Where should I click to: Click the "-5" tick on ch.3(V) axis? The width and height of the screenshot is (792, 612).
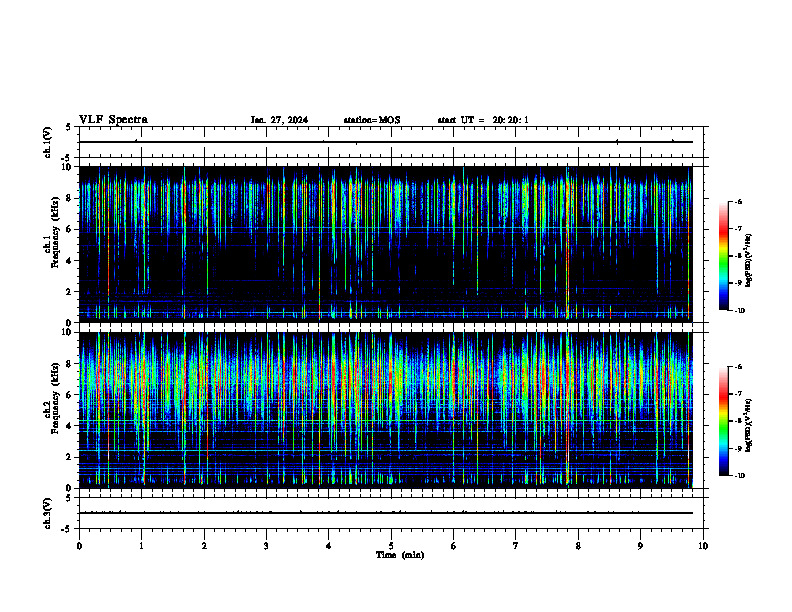pyautogui.click(x=67, y=529)
